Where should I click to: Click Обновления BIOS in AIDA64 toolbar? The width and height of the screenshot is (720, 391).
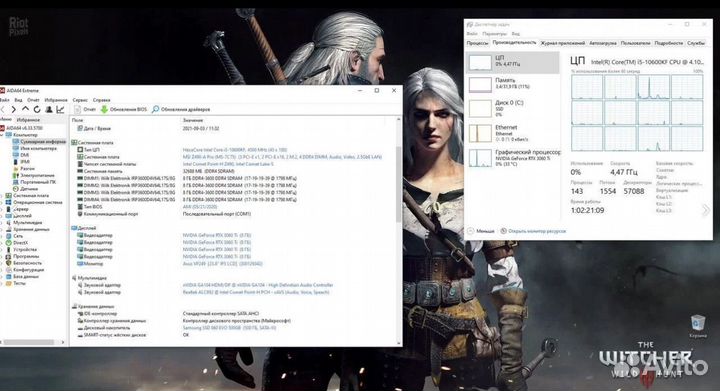pyautogui.click(x=124, y=109)
